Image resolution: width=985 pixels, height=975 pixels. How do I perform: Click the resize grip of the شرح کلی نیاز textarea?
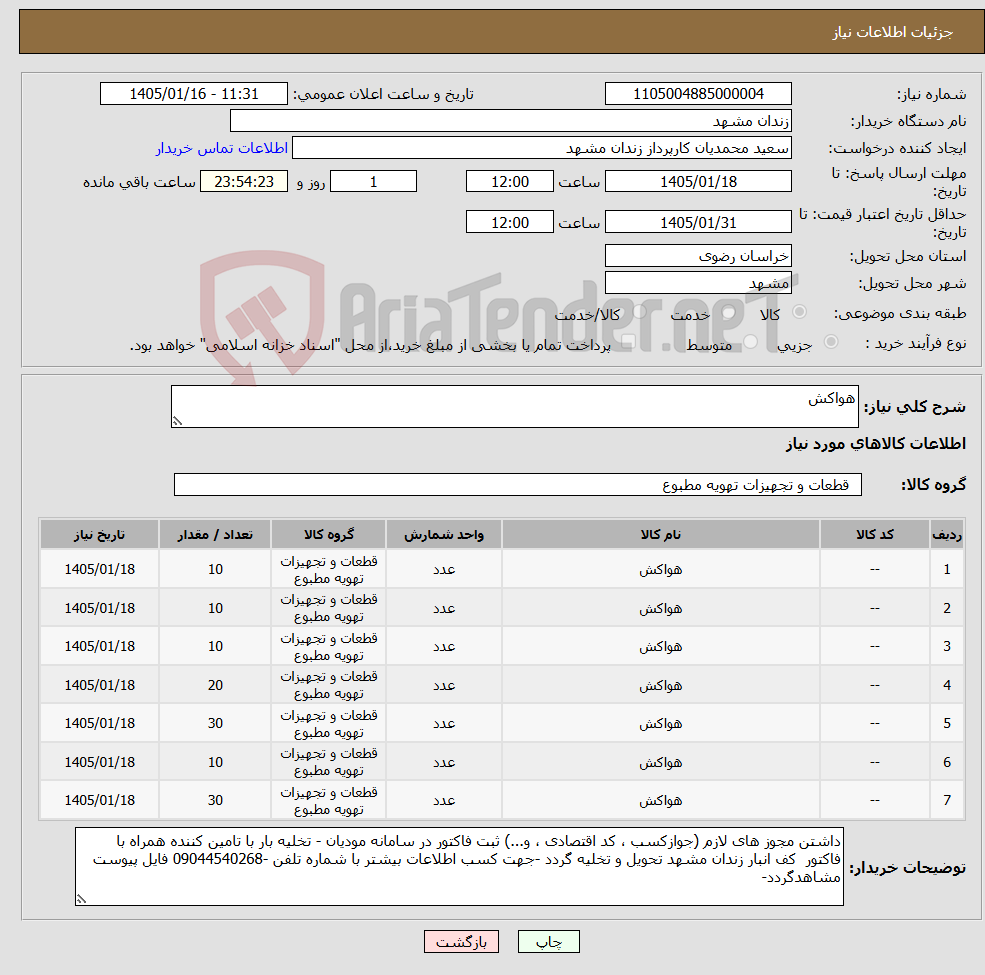pyautogui.click(x=177, y=422)
